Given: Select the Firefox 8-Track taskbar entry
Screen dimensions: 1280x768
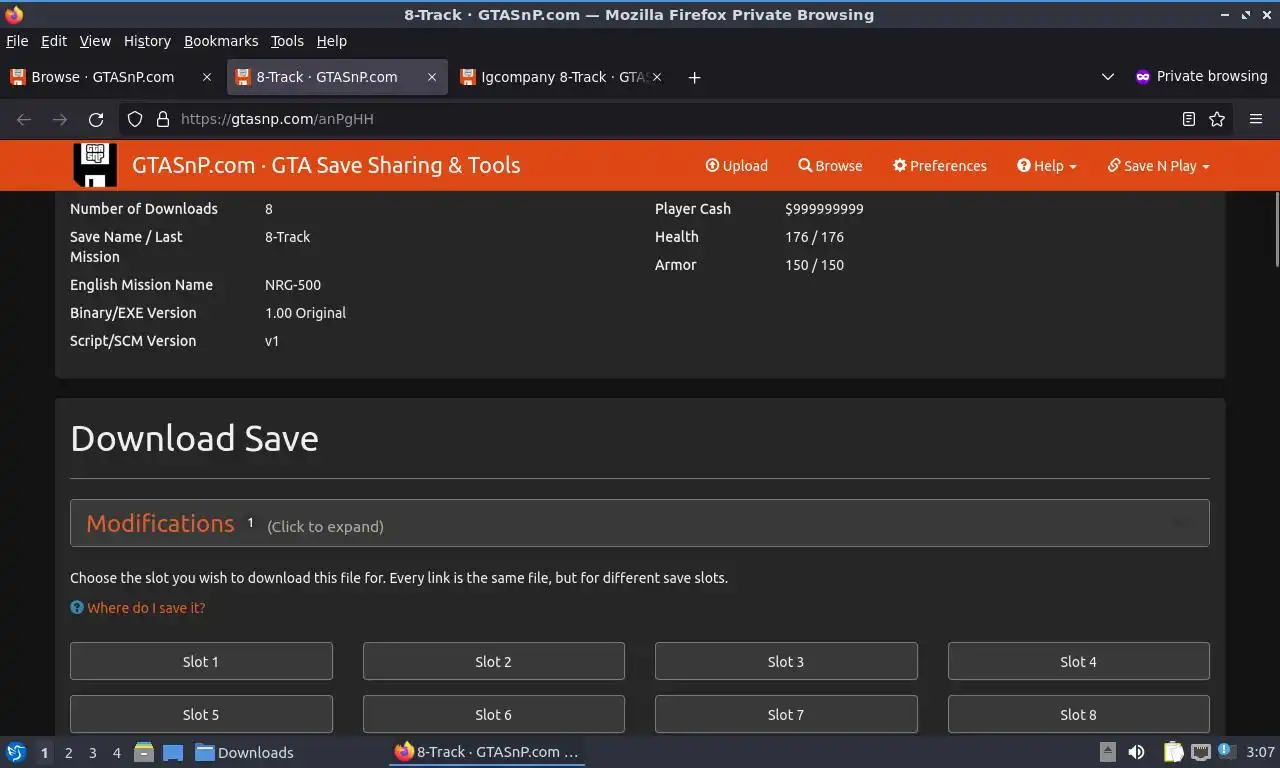Looking at the screenshot, I should [x=487, y=752].
